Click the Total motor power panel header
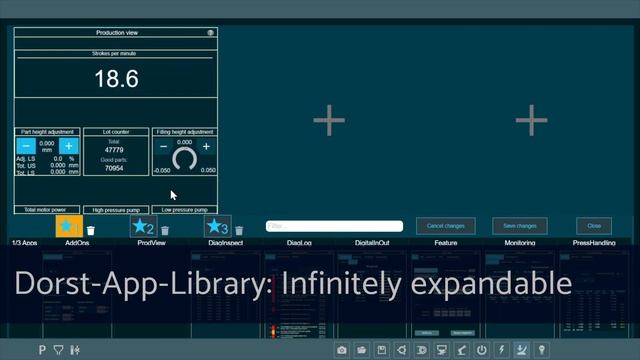The width and height of the screenshot is (640, 360). pos(47,210)
